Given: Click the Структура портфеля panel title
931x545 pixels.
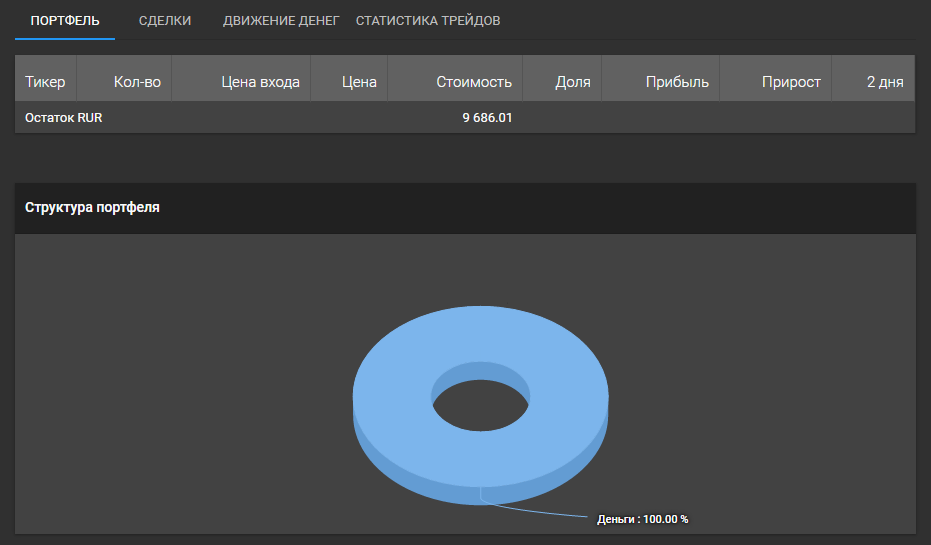Looking at the screenshot, I should point(92,207).
